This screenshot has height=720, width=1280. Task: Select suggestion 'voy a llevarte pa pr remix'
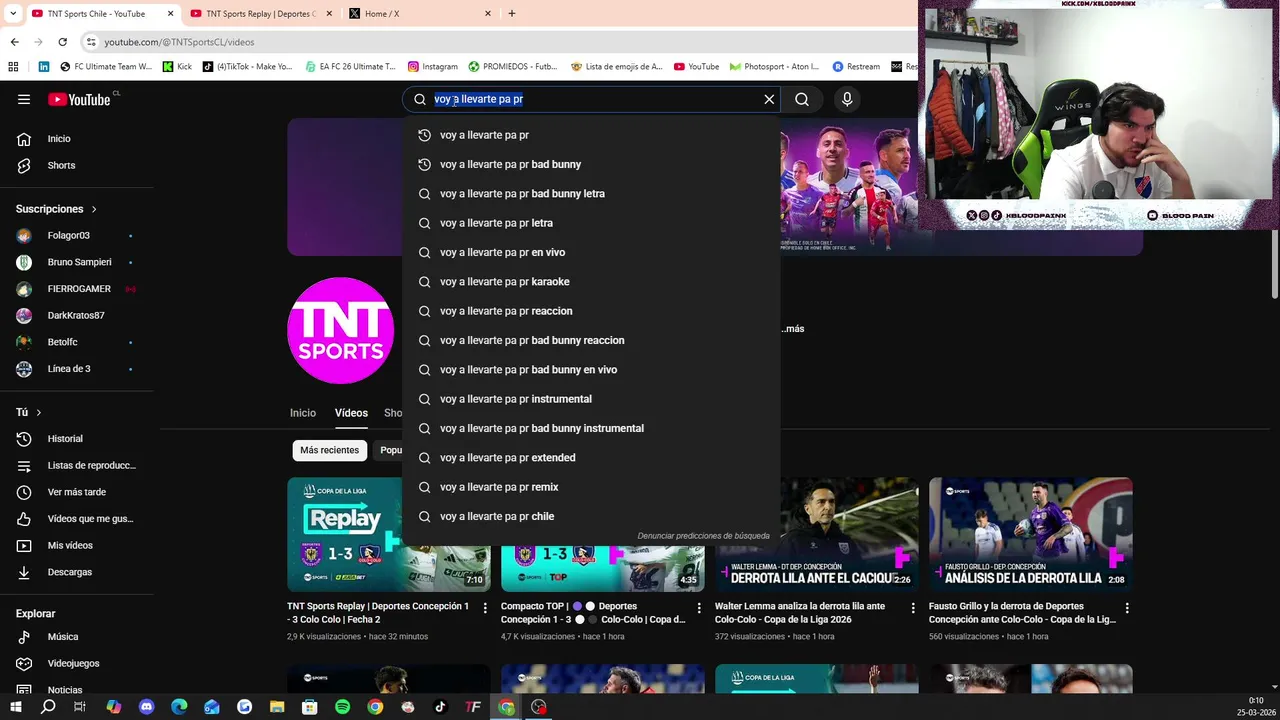point(591,487)
